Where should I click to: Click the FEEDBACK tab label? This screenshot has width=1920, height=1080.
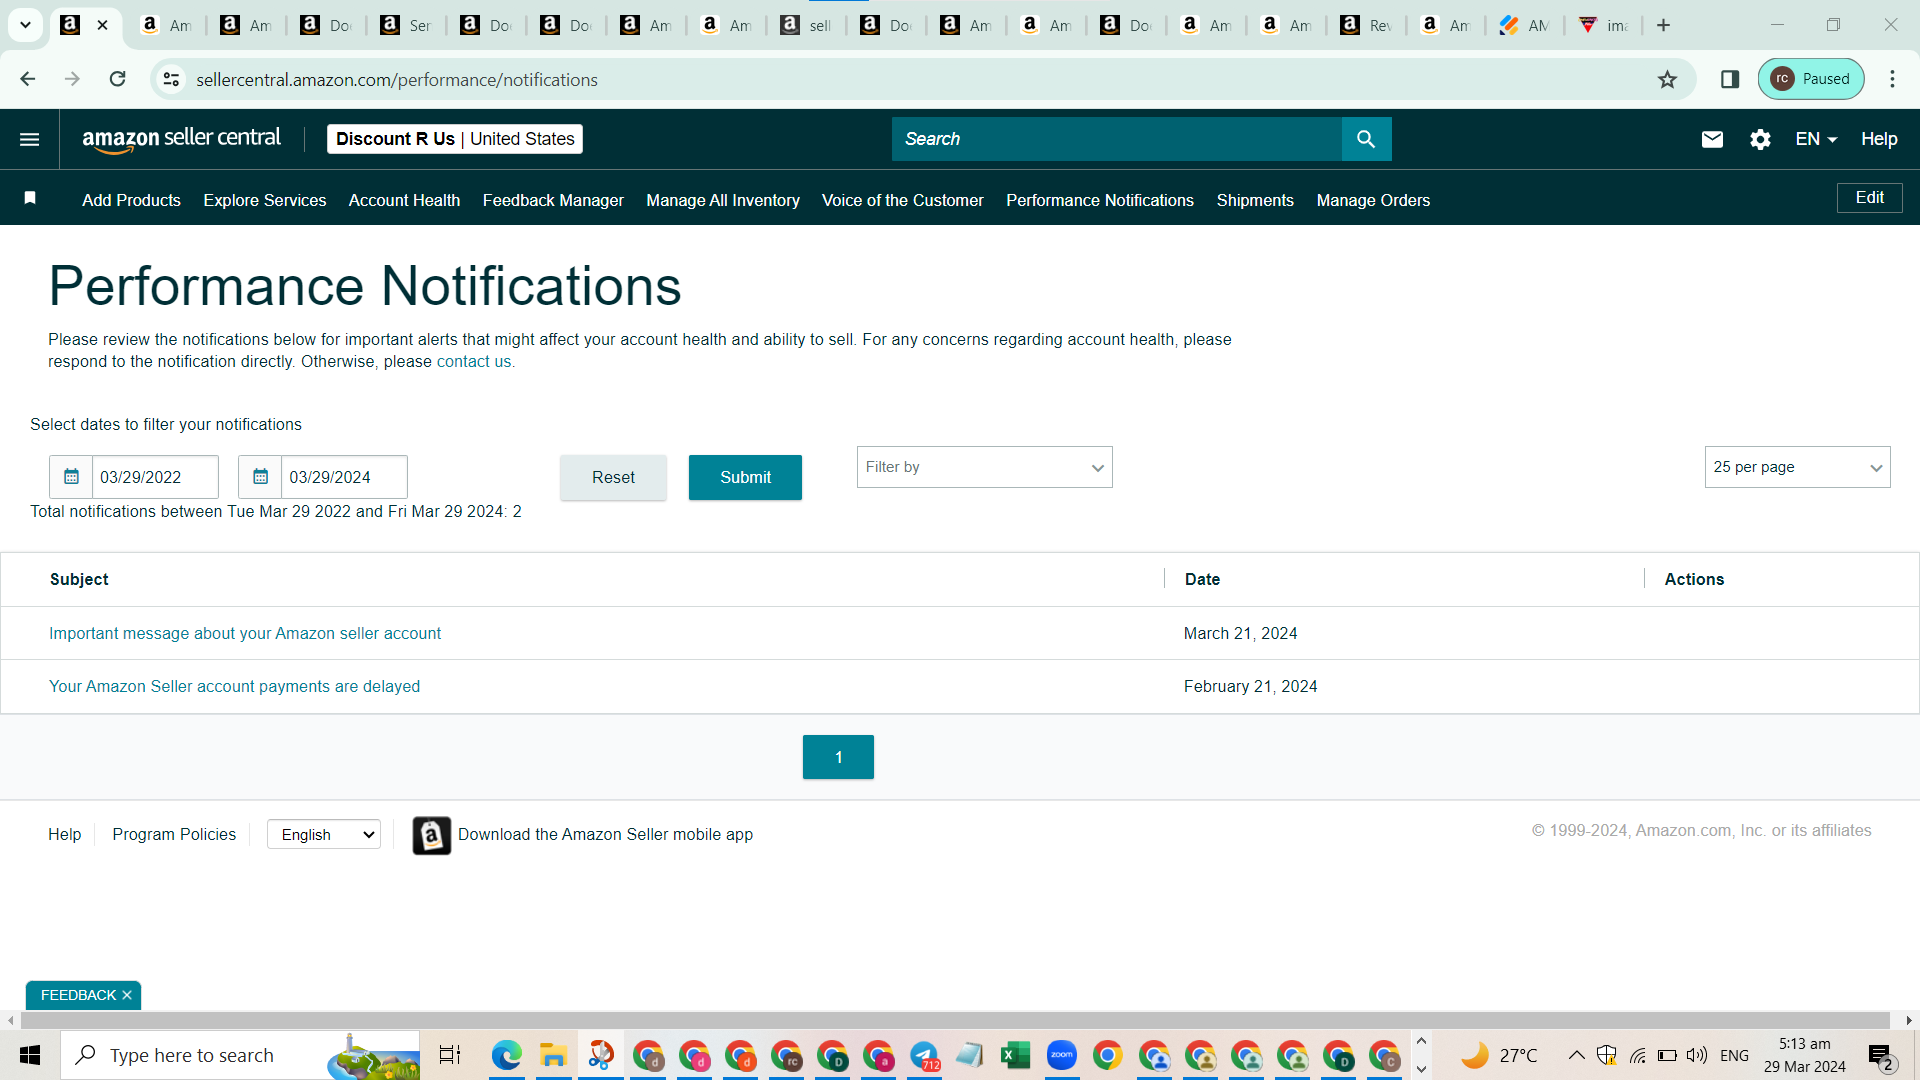[x=78, y=995]
